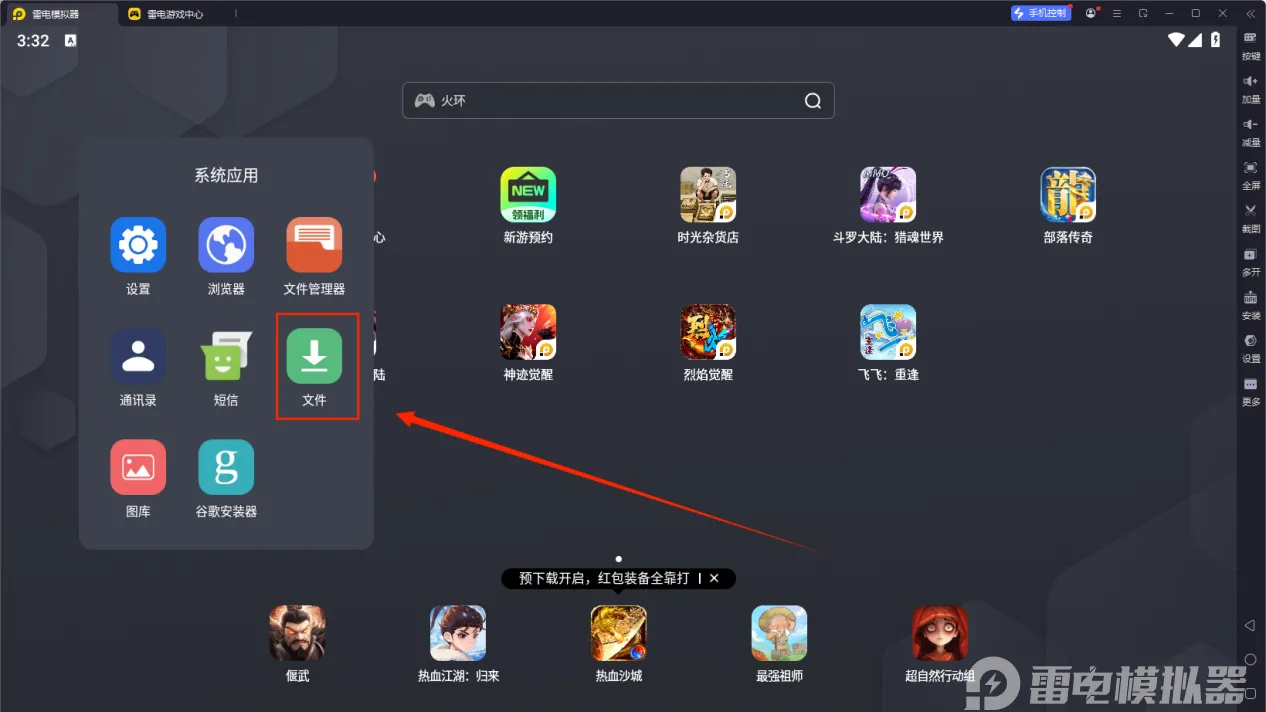Launch the 烈焰觉醒 game

(x=708, y=332)
